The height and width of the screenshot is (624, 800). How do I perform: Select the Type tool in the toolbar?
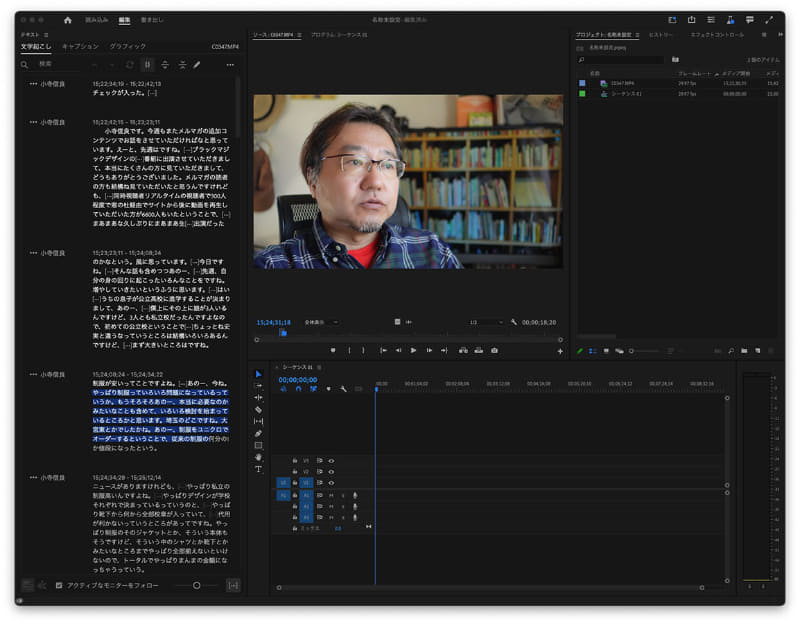(x=258, y=469)
